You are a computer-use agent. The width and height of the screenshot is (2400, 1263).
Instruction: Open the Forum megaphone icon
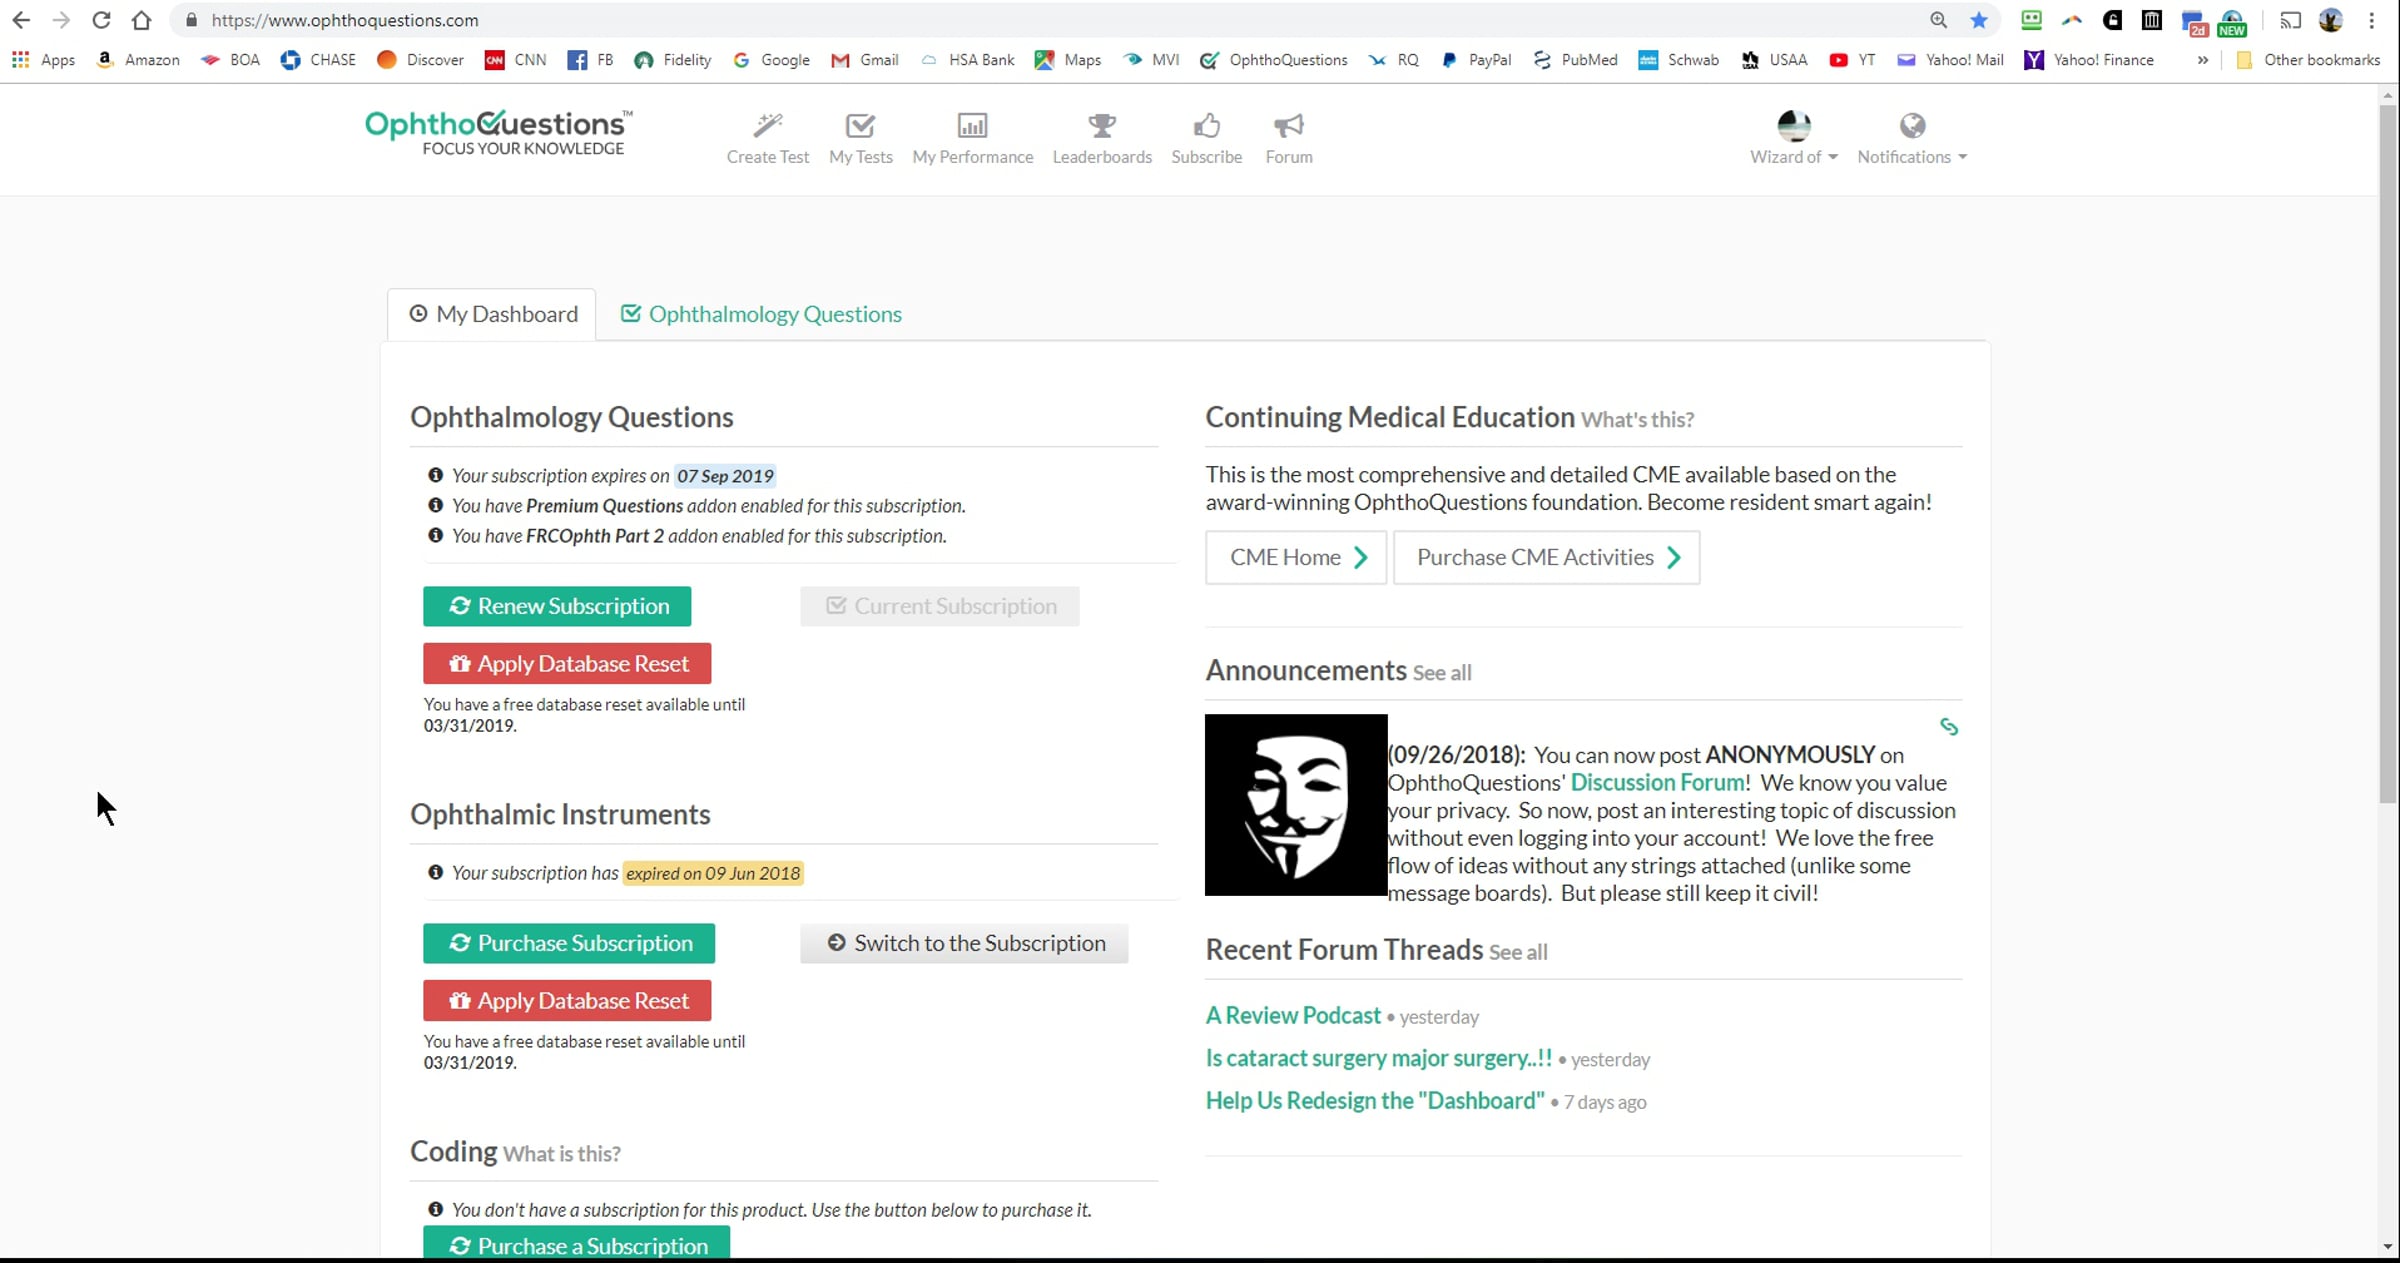(1288, 126)
